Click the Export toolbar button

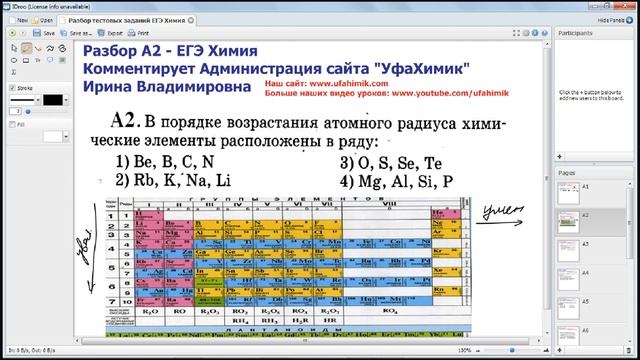pyautogui.click(x=110, y=33)
